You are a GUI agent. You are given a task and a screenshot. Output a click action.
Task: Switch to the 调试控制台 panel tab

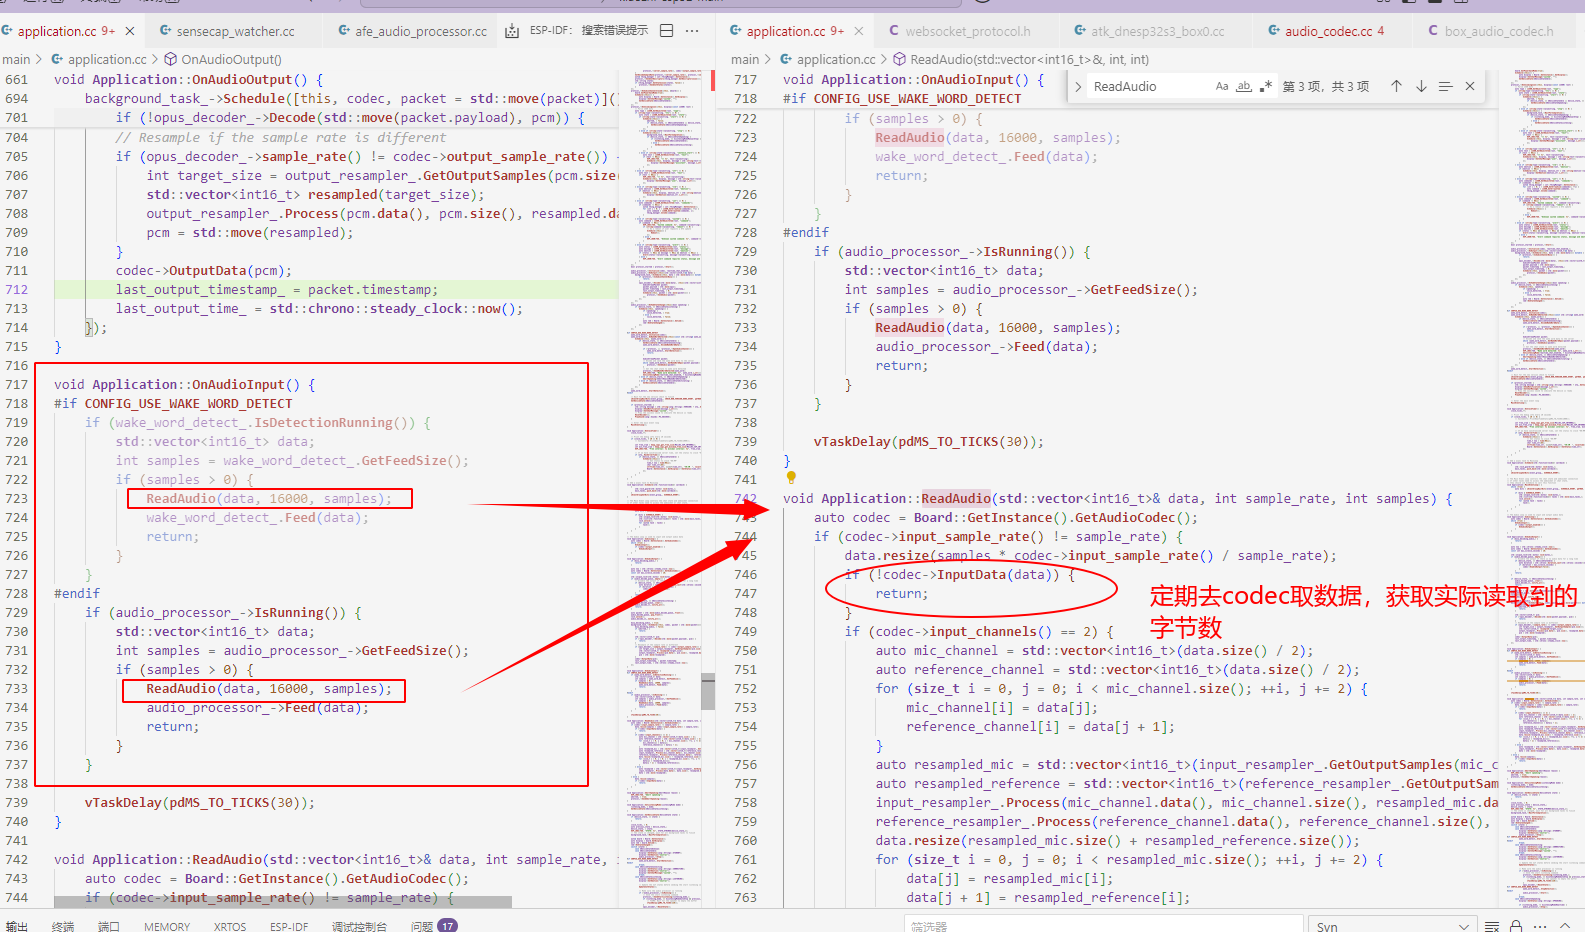[x=359, y=926]
